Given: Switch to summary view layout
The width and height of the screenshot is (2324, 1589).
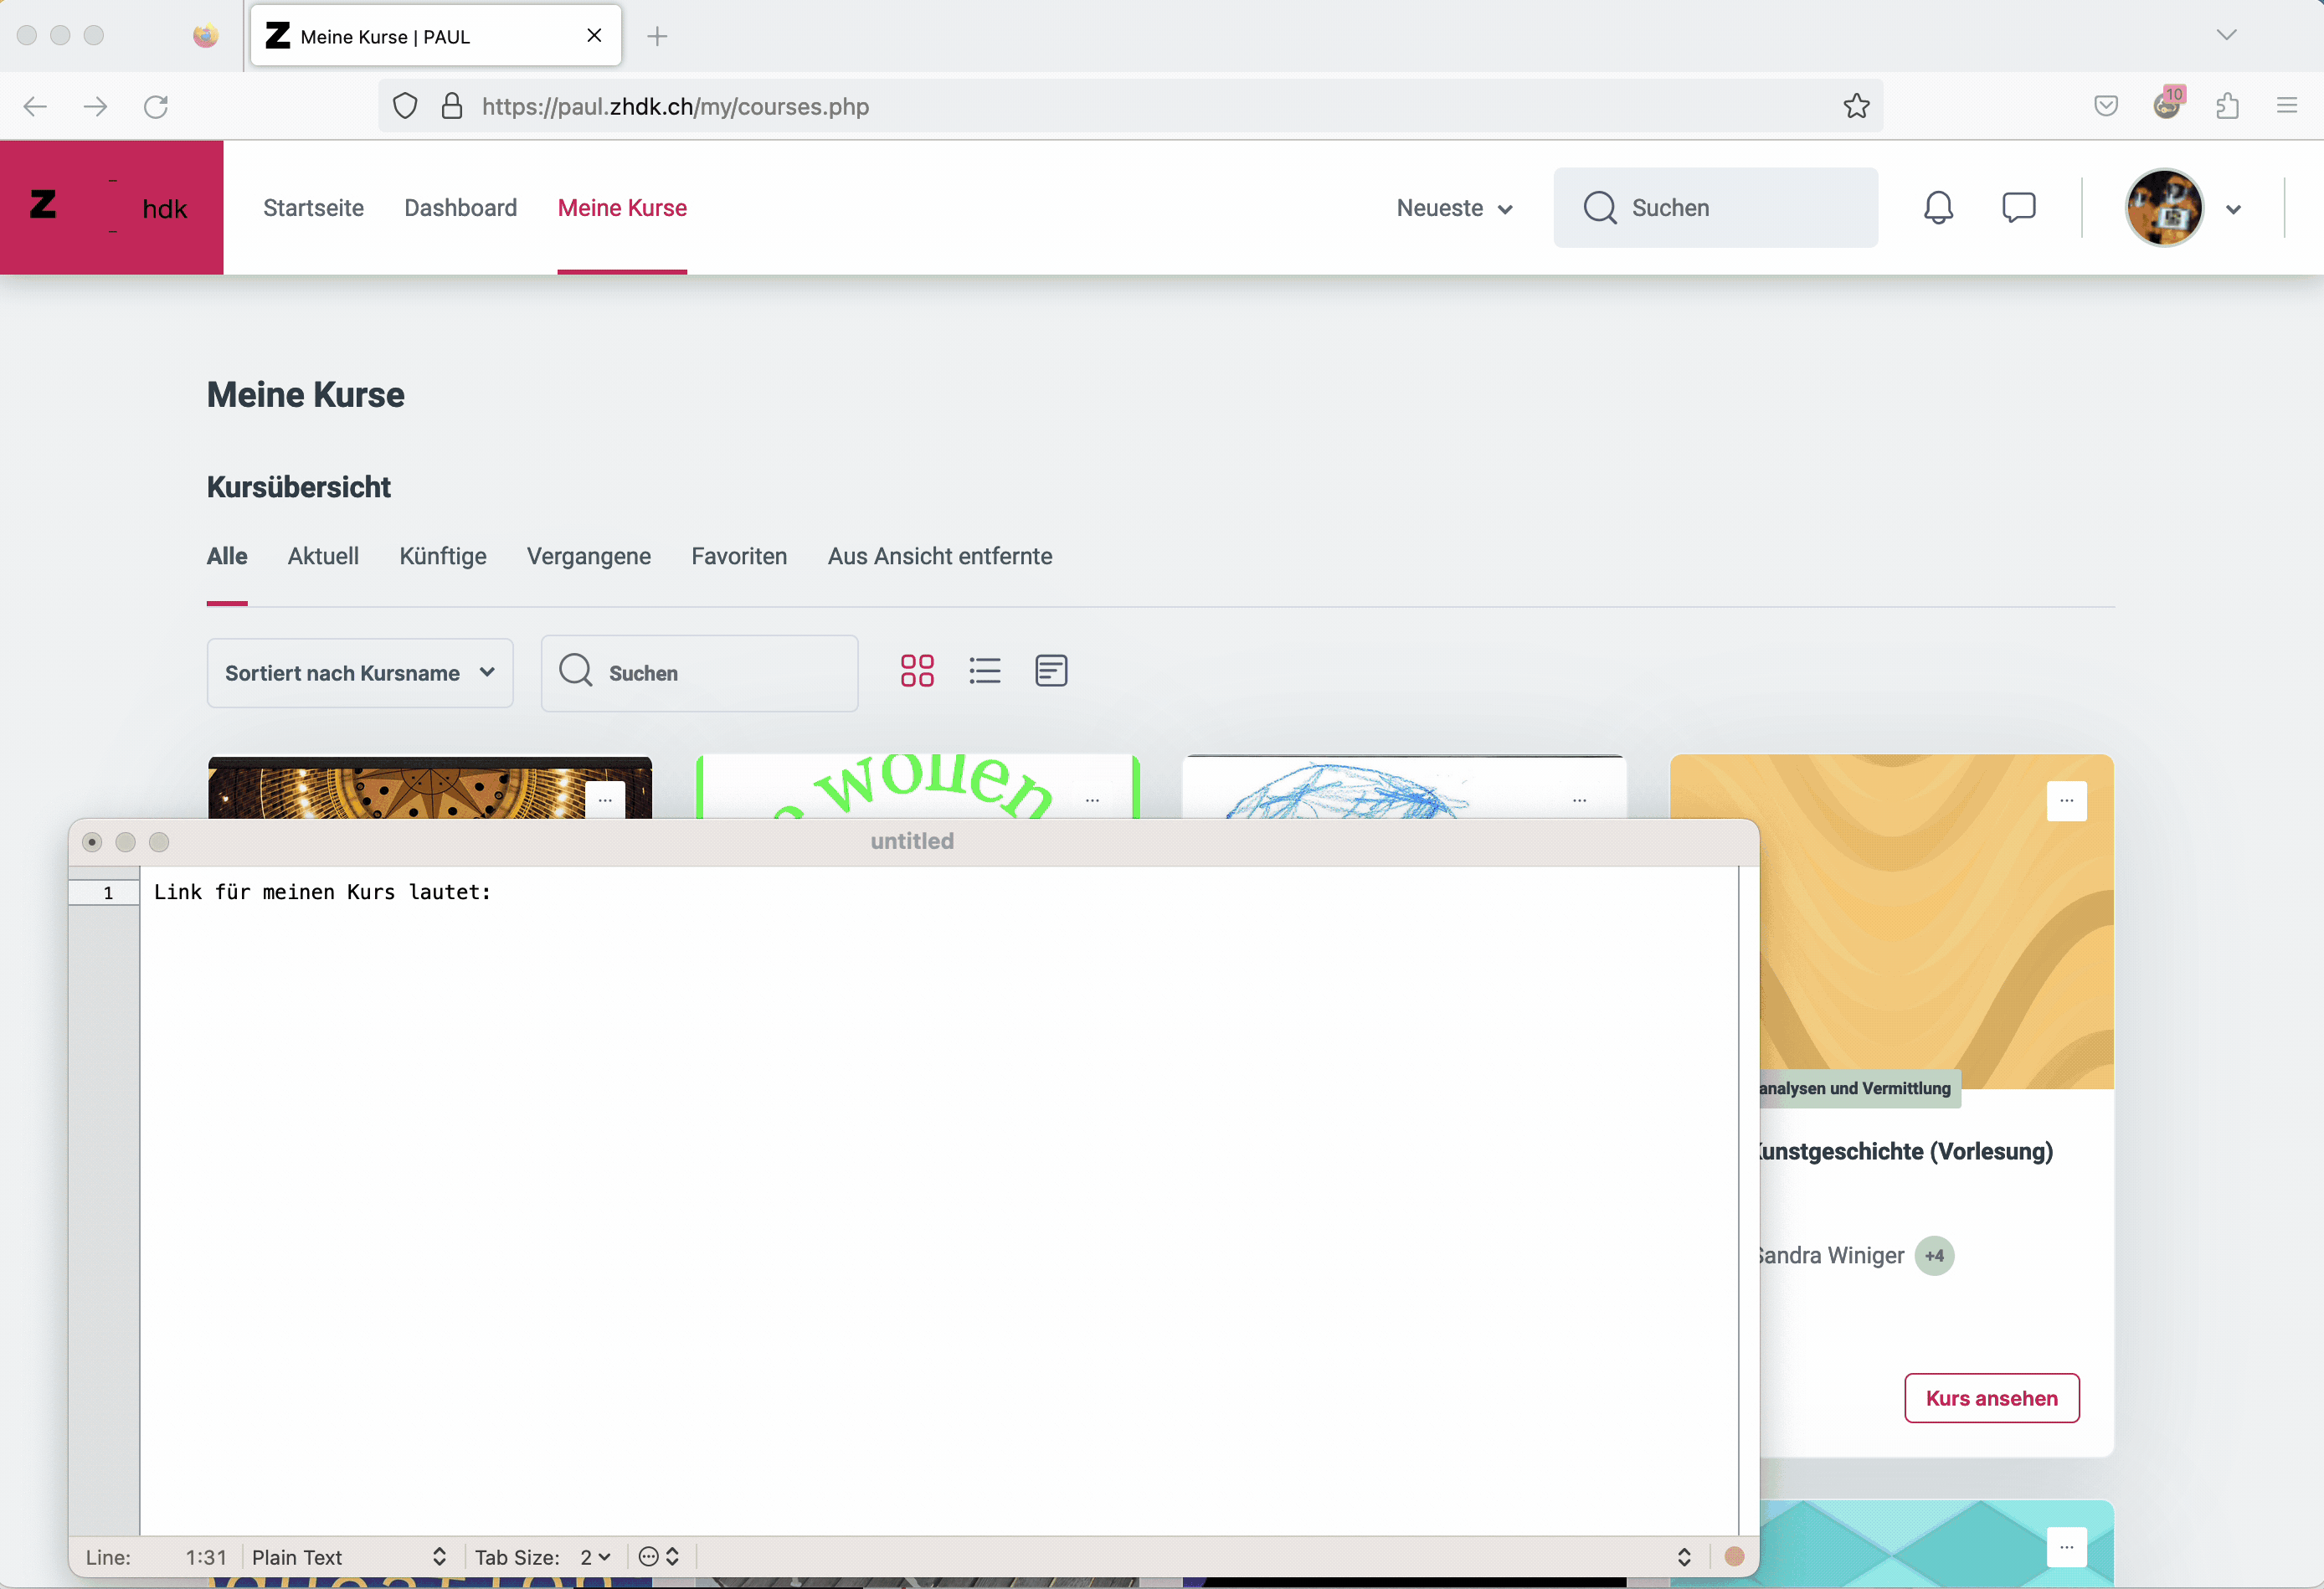Looking at the screenshot, I should [1051, 671].
